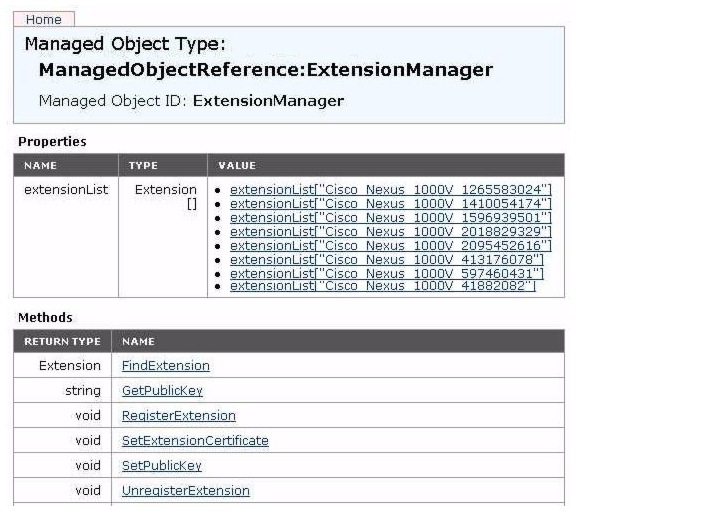The height and width of the screenshot is (519, 713).
Task: Click the RETURN TYPE column header
Action: (62, 341)
